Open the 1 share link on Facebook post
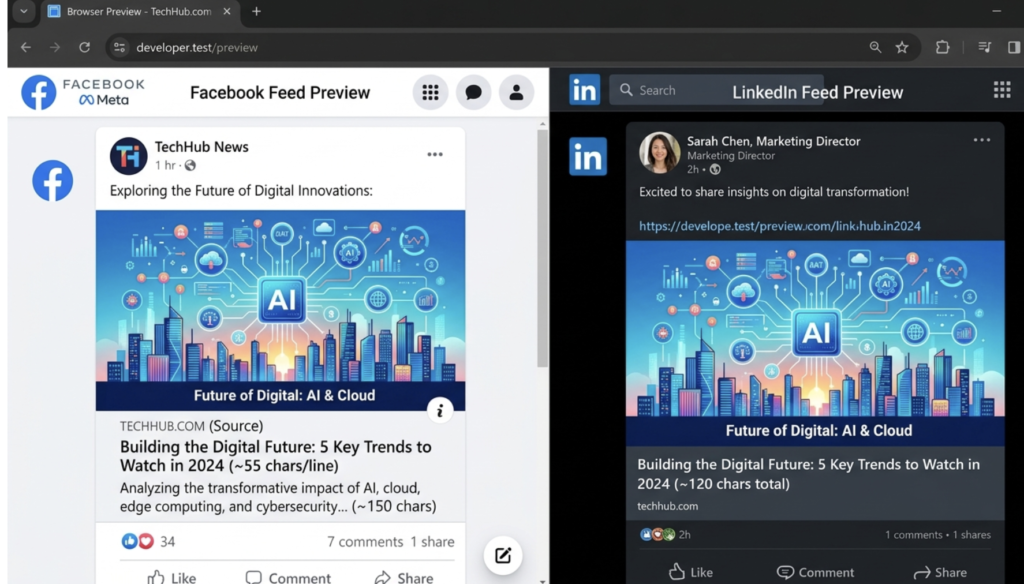 tap(432, 542)
